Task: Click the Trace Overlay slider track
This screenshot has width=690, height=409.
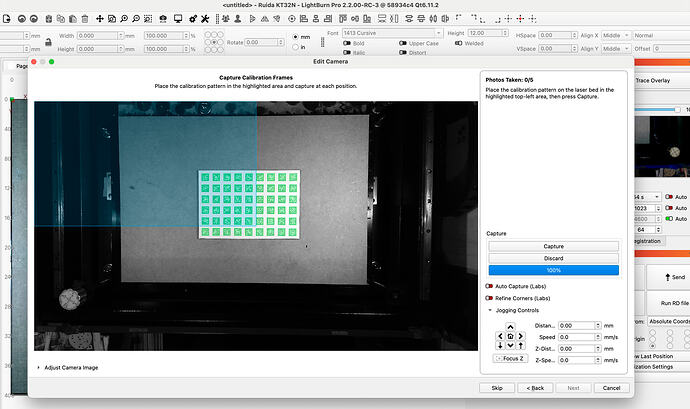Action: [x=656, y=109]
